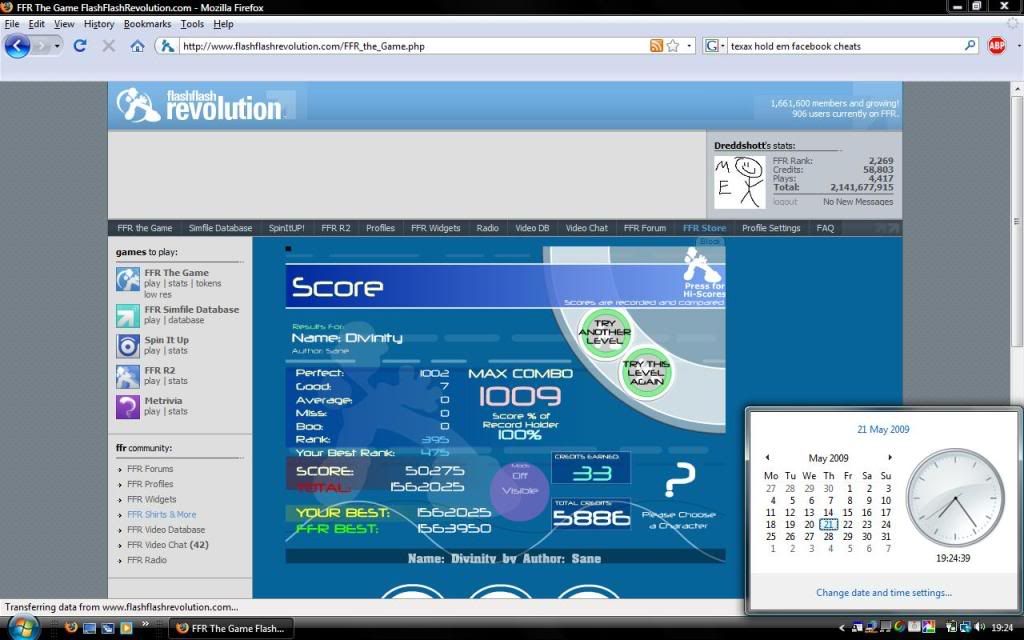The height and width of the screenshot is (640, 1024).
Task: Click the address bar URL field
Action: tap(410, 46)
